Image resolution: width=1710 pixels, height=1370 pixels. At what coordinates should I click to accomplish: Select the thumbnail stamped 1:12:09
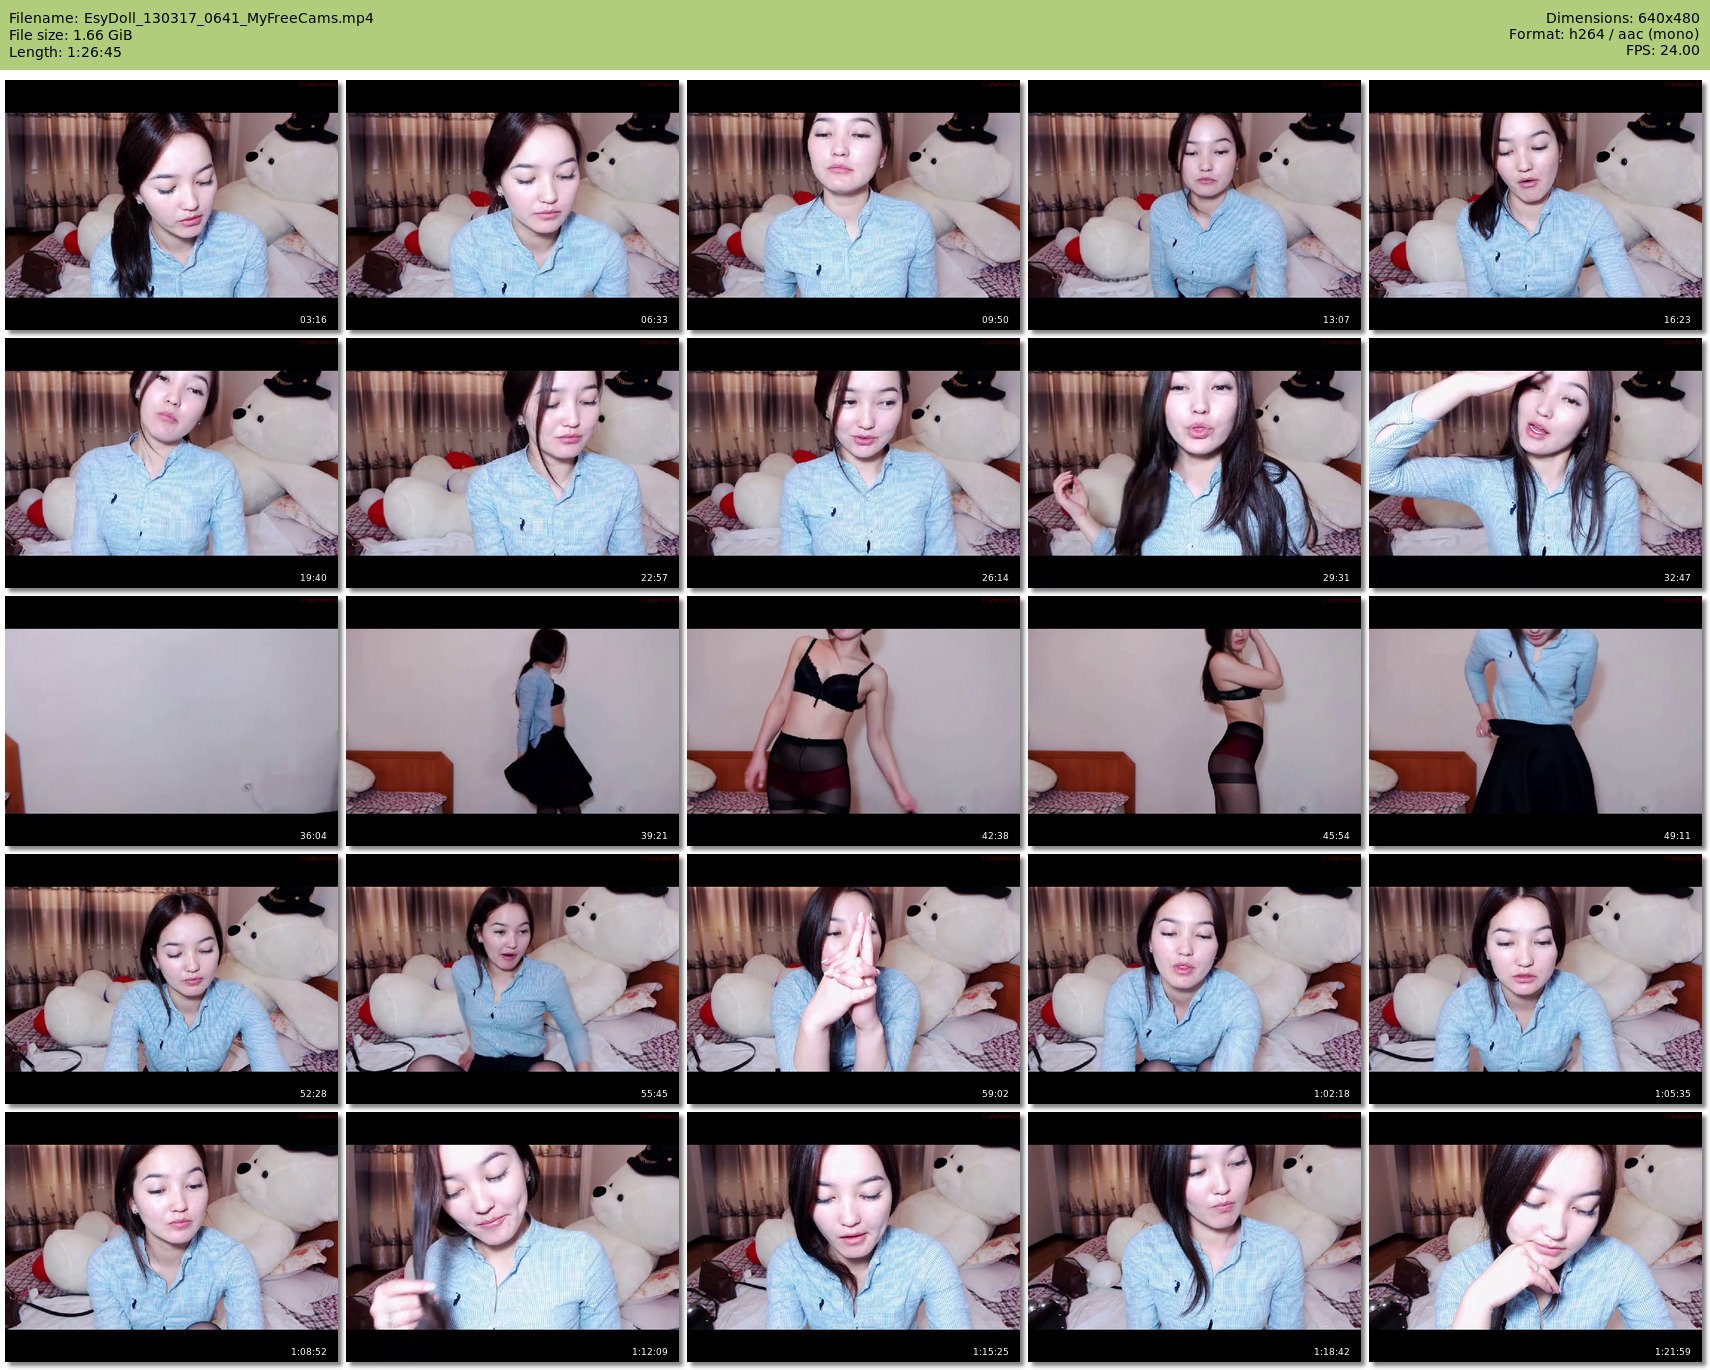coord(513,1237)
